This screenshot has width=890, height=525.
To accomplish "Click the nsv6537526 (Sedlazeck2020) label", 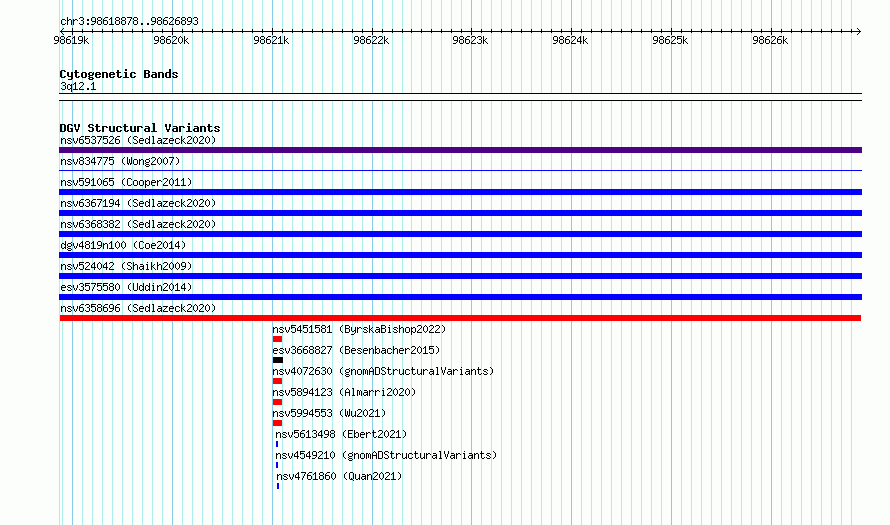I will [138, 140].
